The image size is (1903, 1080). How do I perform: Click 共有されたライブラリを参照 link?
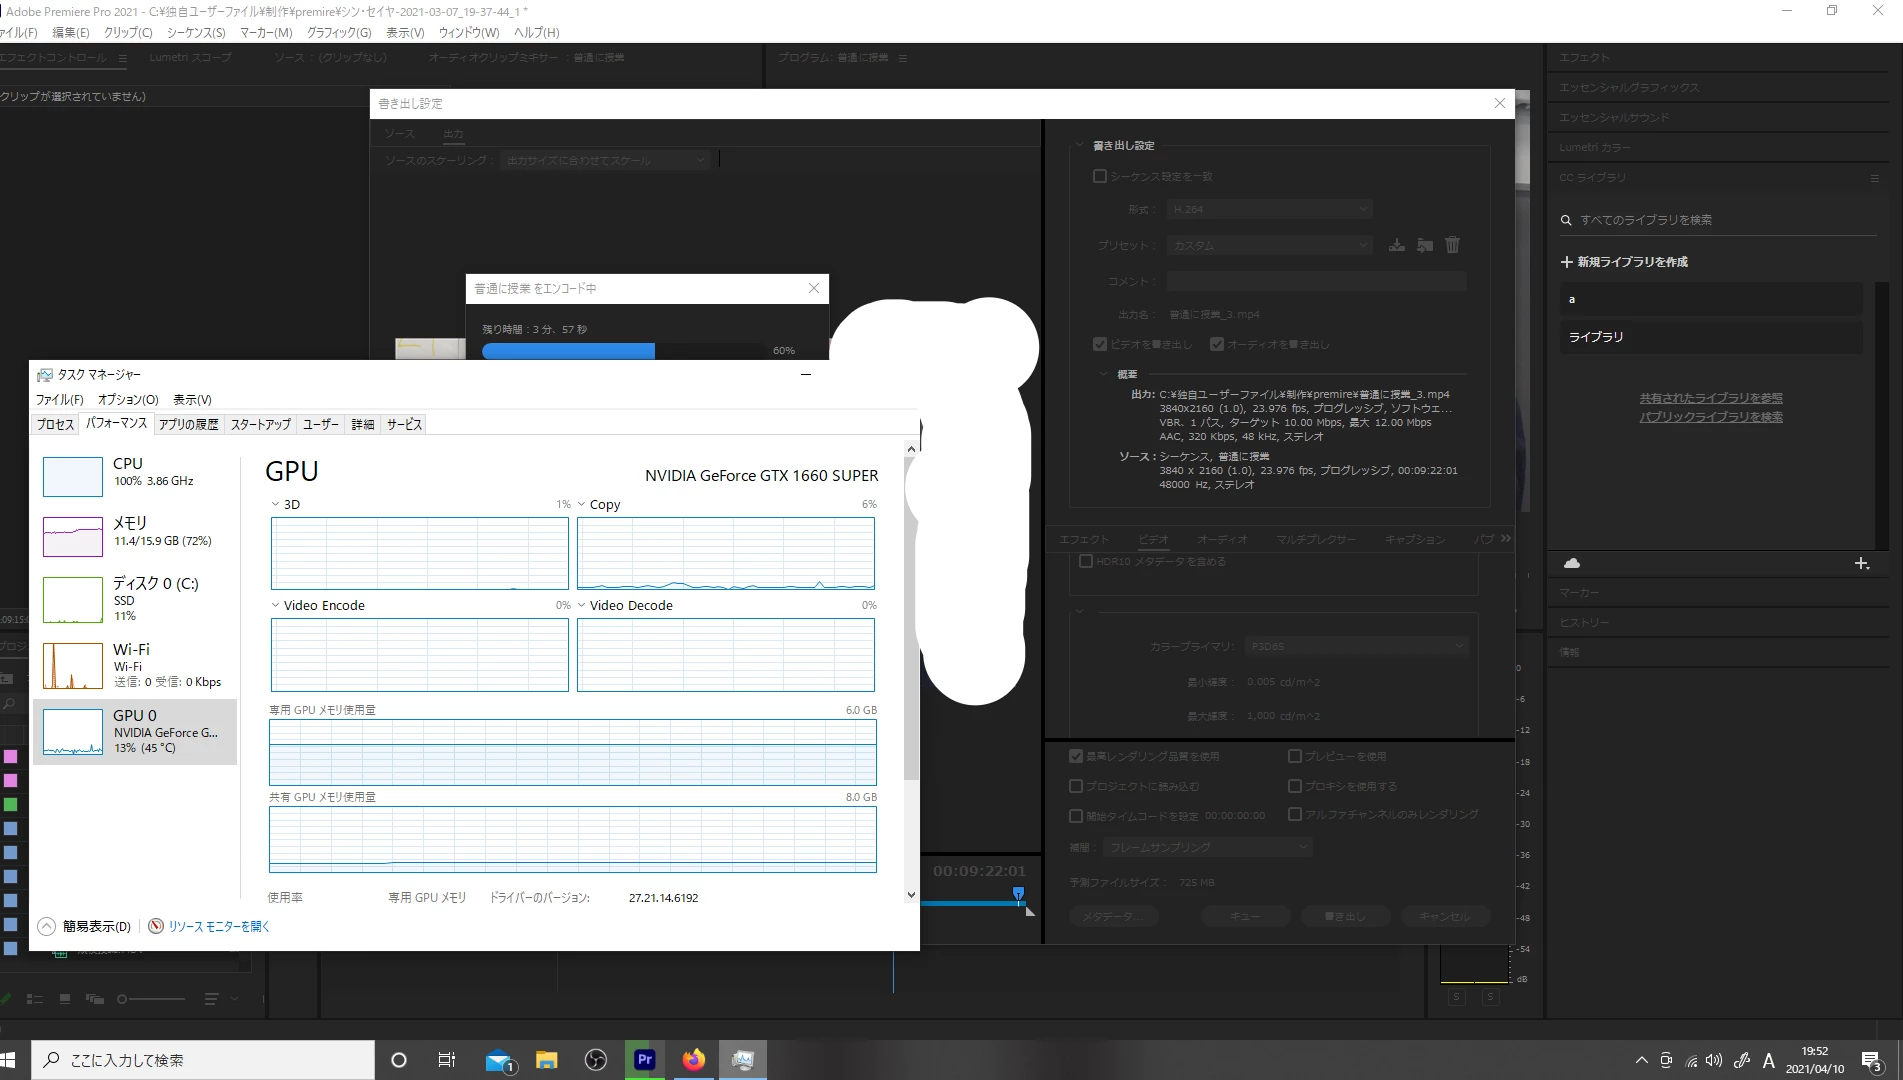[1711, 398]
